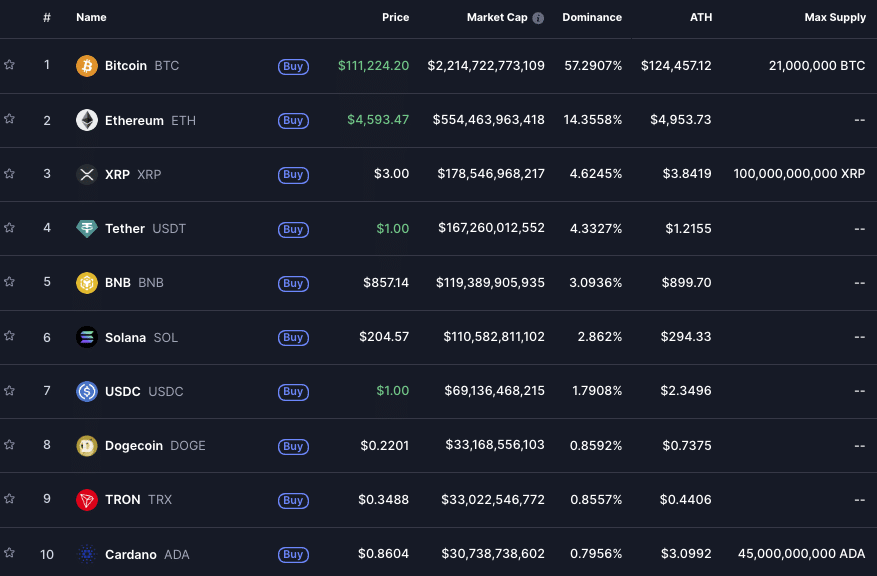
Task: Click Buy next to Ethereum
Action: tap(293, 121)
